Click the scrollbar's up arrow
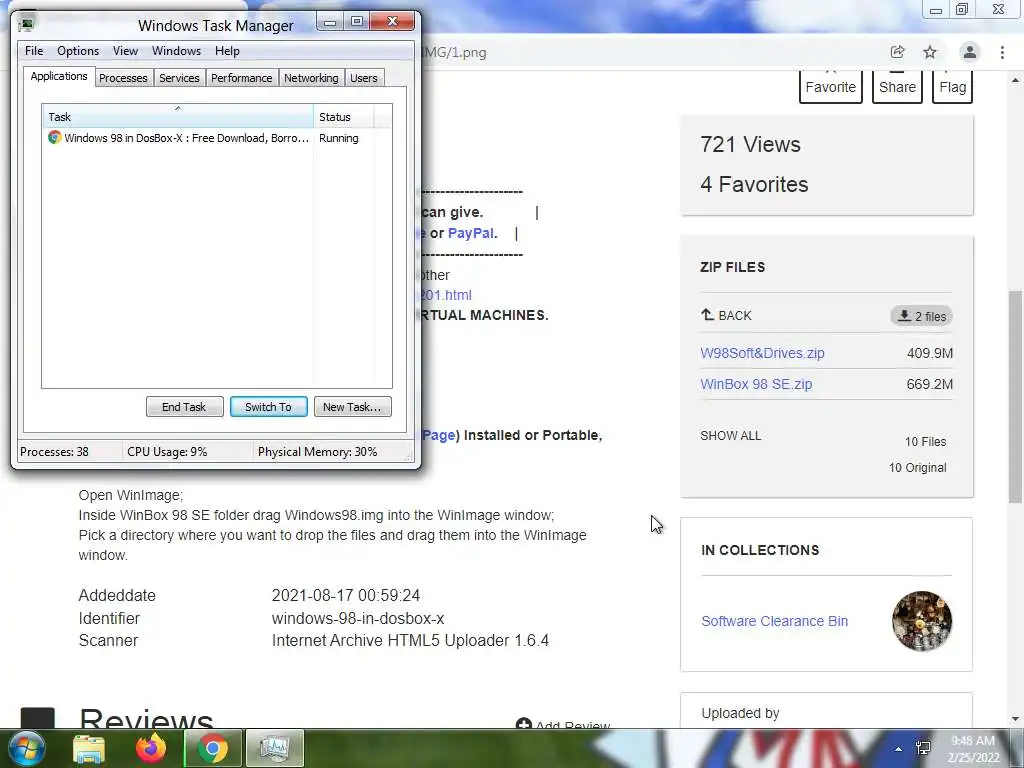 tap(1015, 80)
